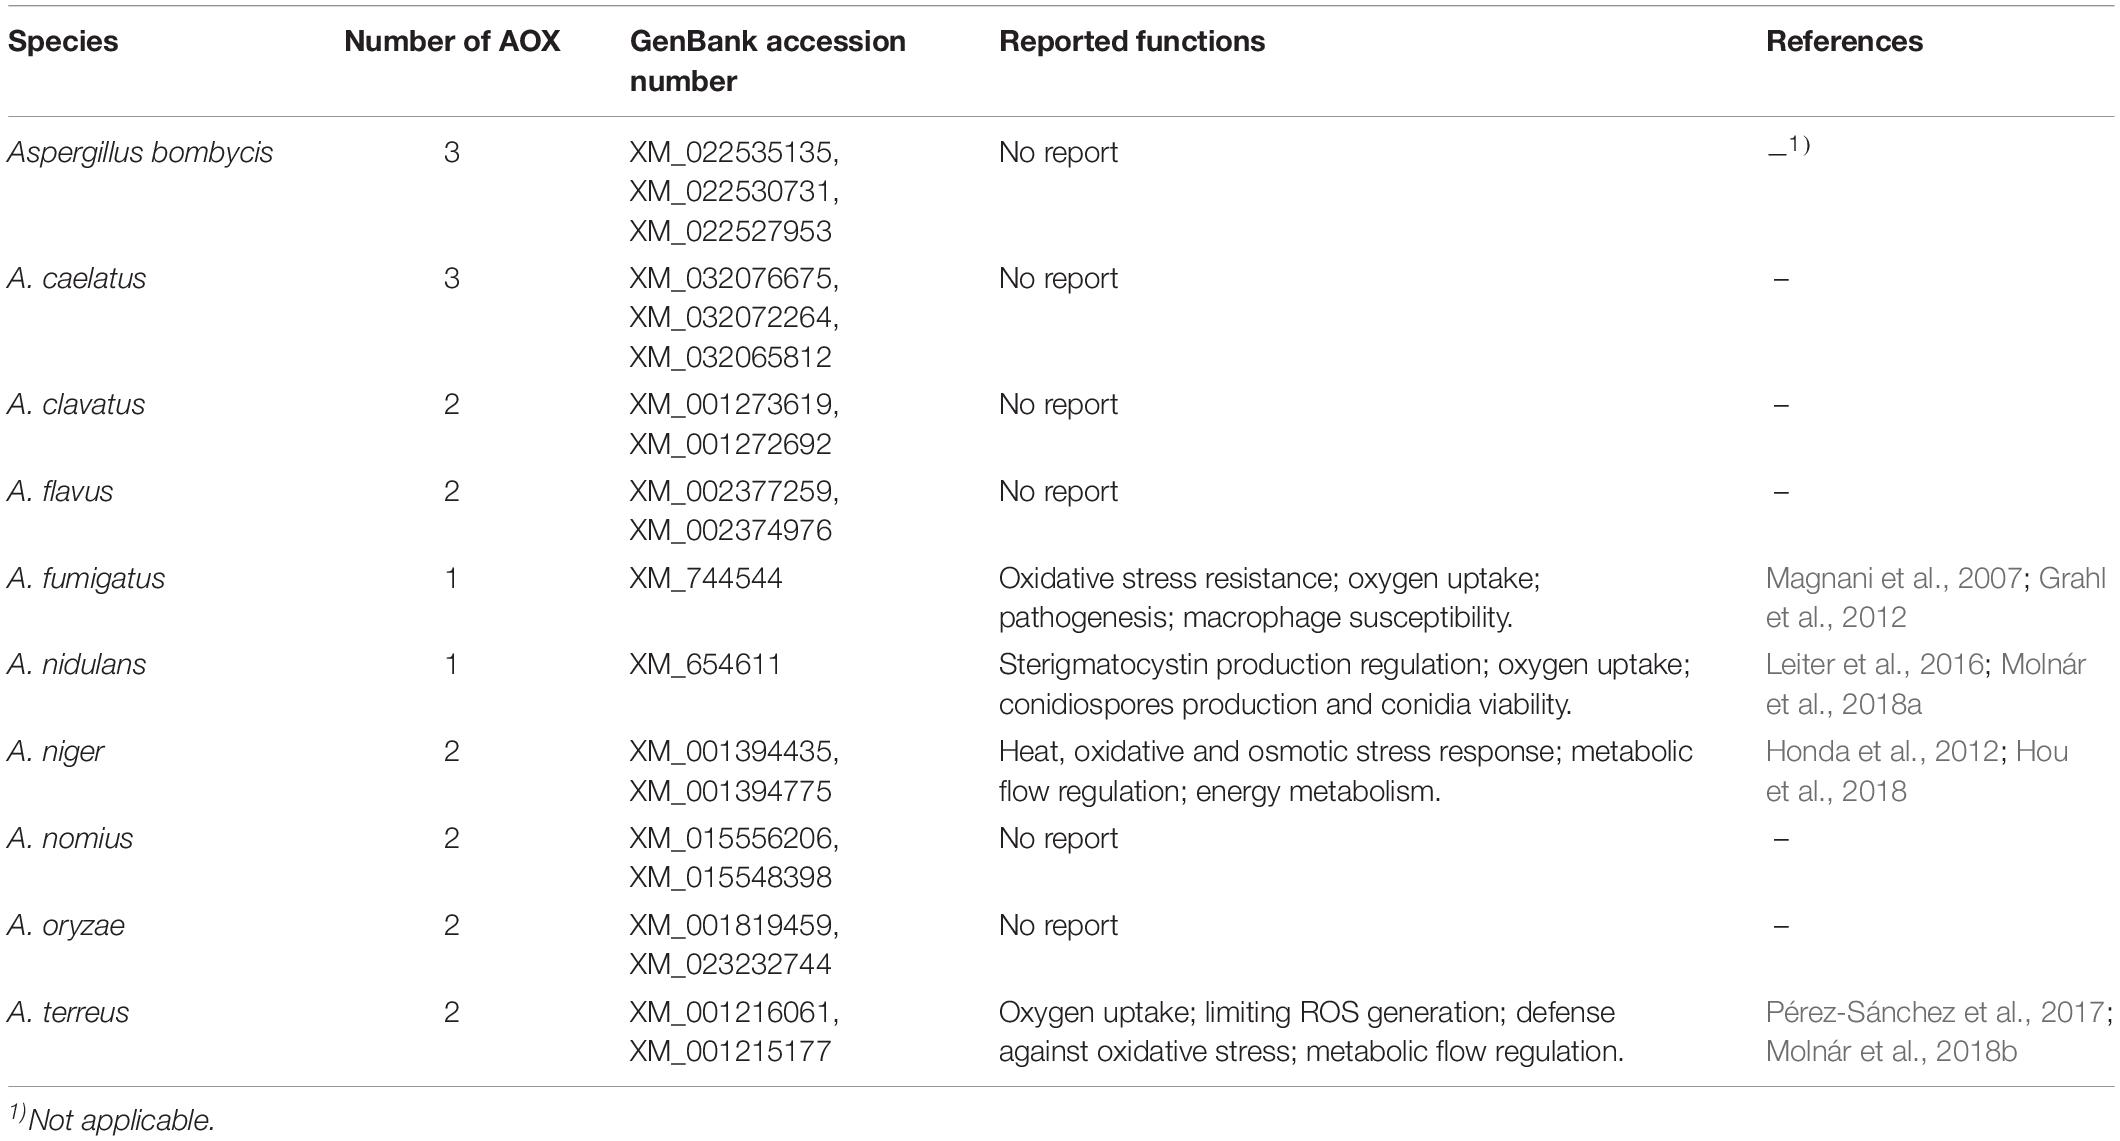
Task: Click the Number of AOX header
Action: pyautogui.click(x=452, y=42)
